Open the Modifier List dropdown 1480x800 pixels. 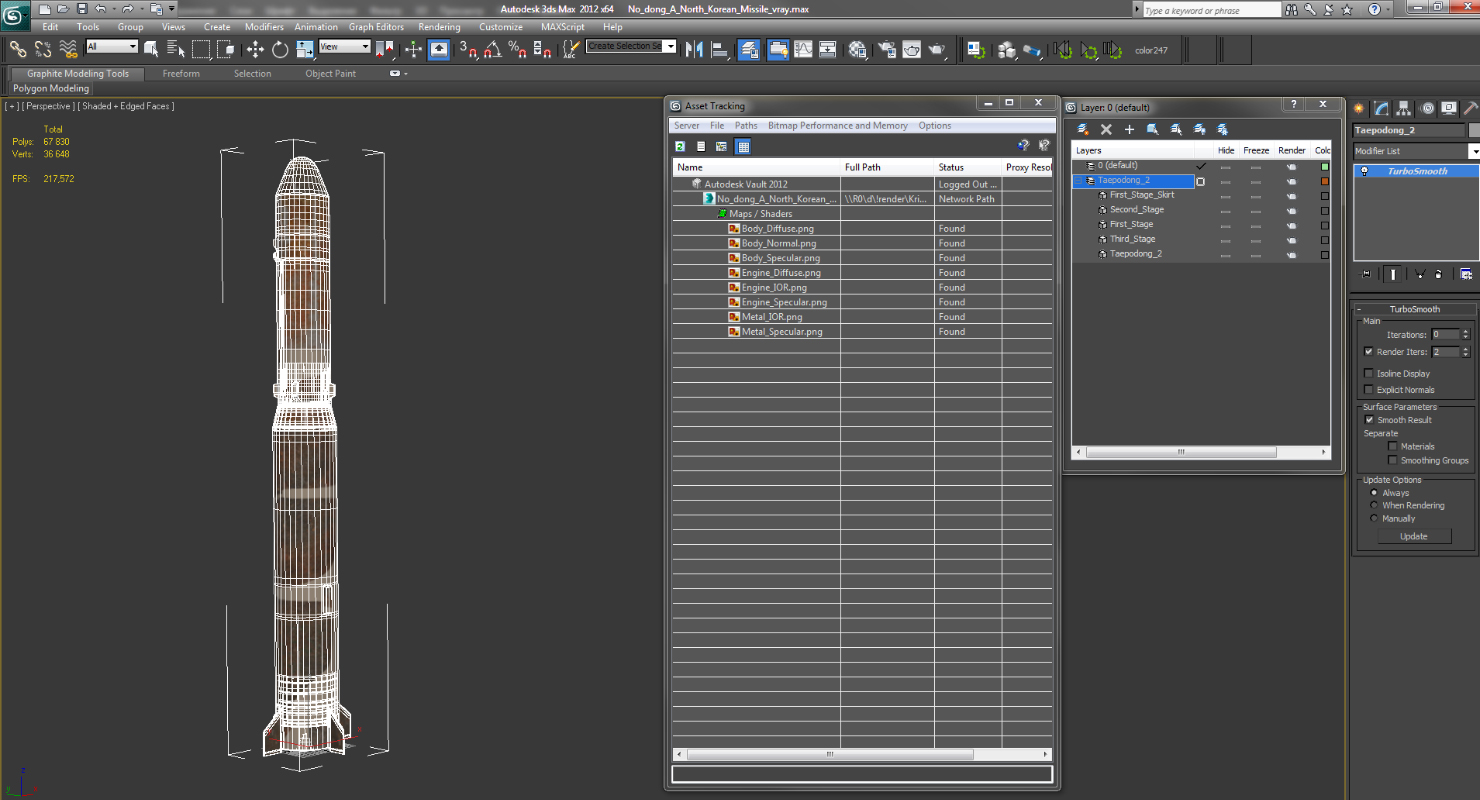[x=1473, y=151]
